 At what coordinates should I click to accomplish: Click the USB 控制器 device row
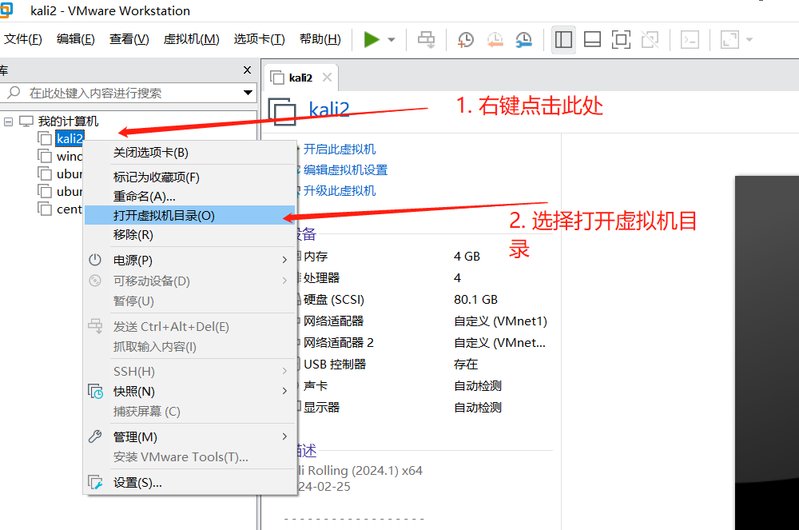pyautogui.click(x=423, y=364)
